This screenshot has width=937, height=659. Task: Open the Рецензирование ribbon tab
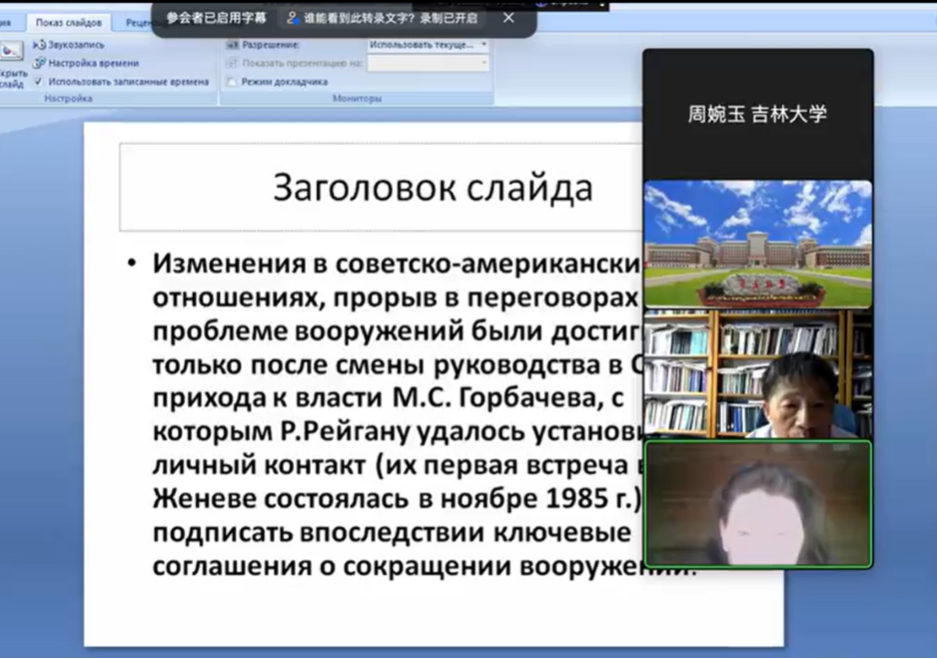132,22
